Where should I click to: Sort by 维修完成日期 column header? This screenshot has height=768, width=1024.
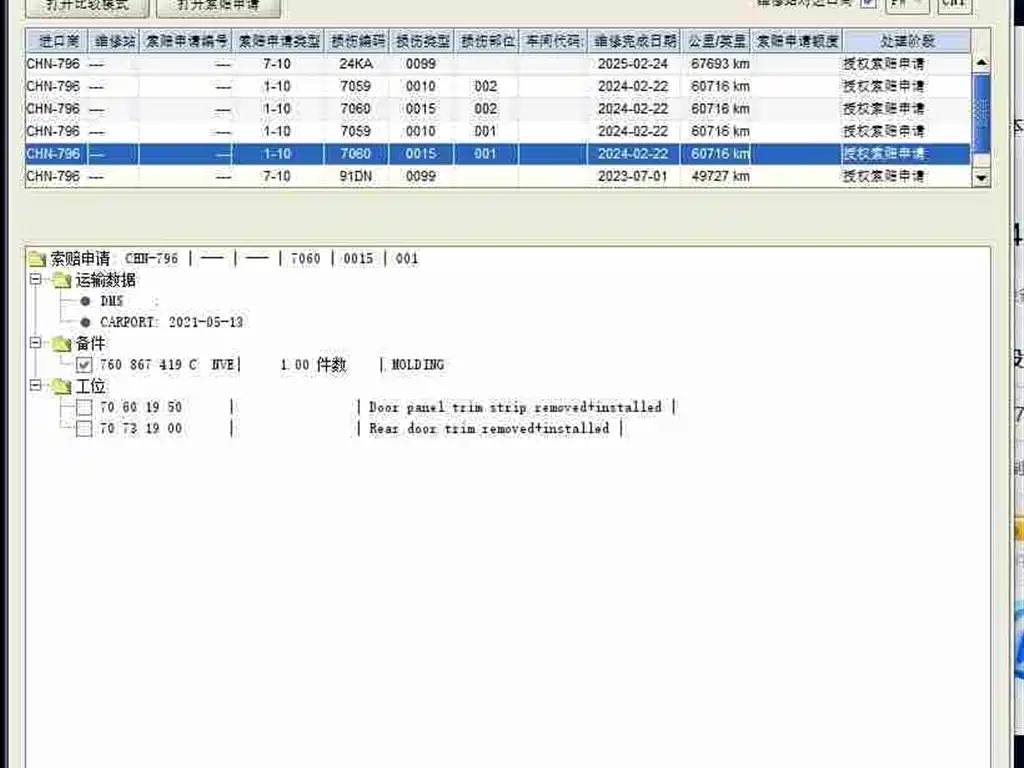(634, 41)
